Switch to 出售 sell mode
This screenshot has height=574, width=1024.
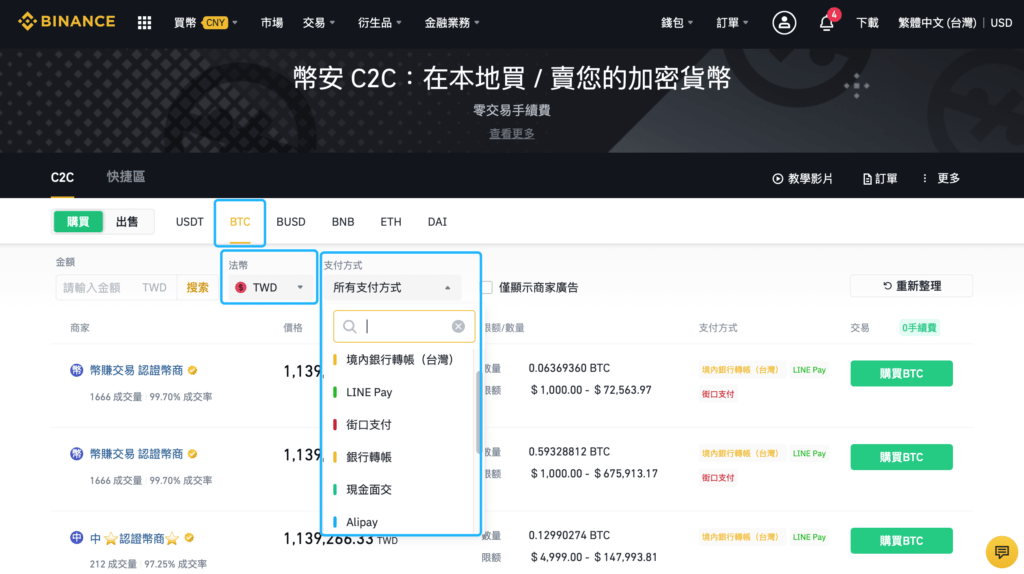click(128, 221)
